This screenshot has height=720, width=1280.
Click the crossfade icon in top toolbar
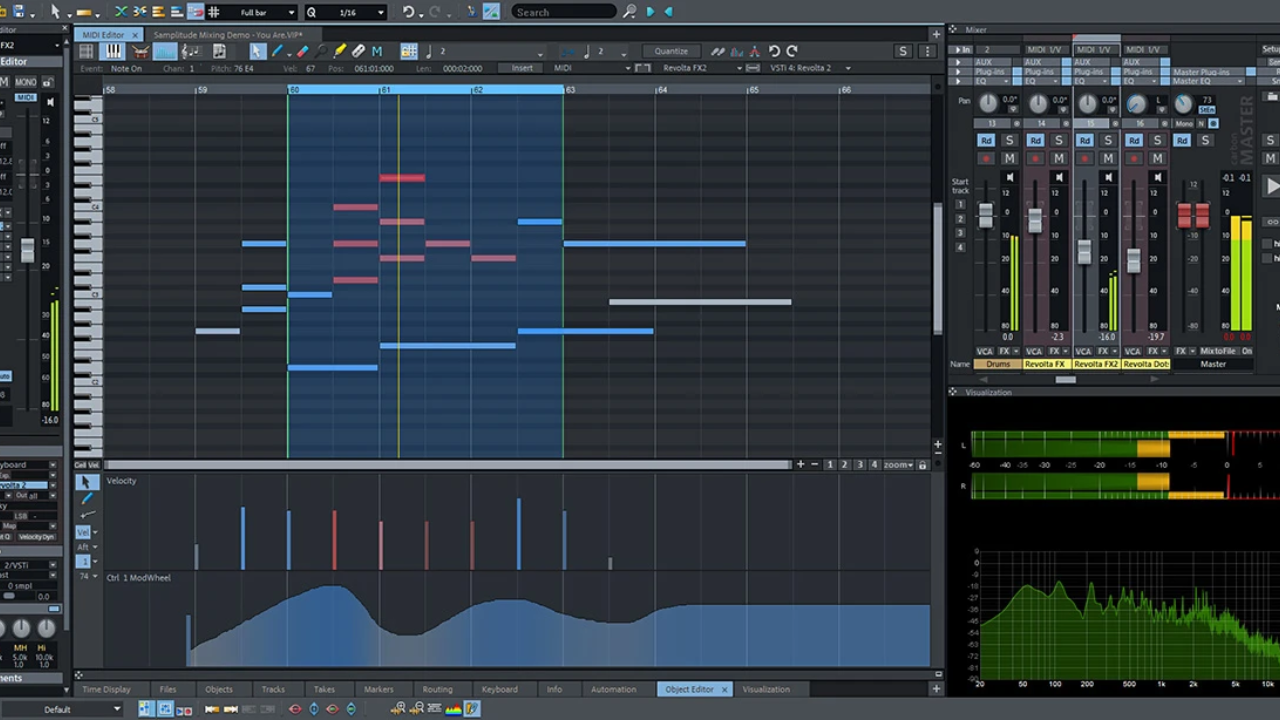121,12
